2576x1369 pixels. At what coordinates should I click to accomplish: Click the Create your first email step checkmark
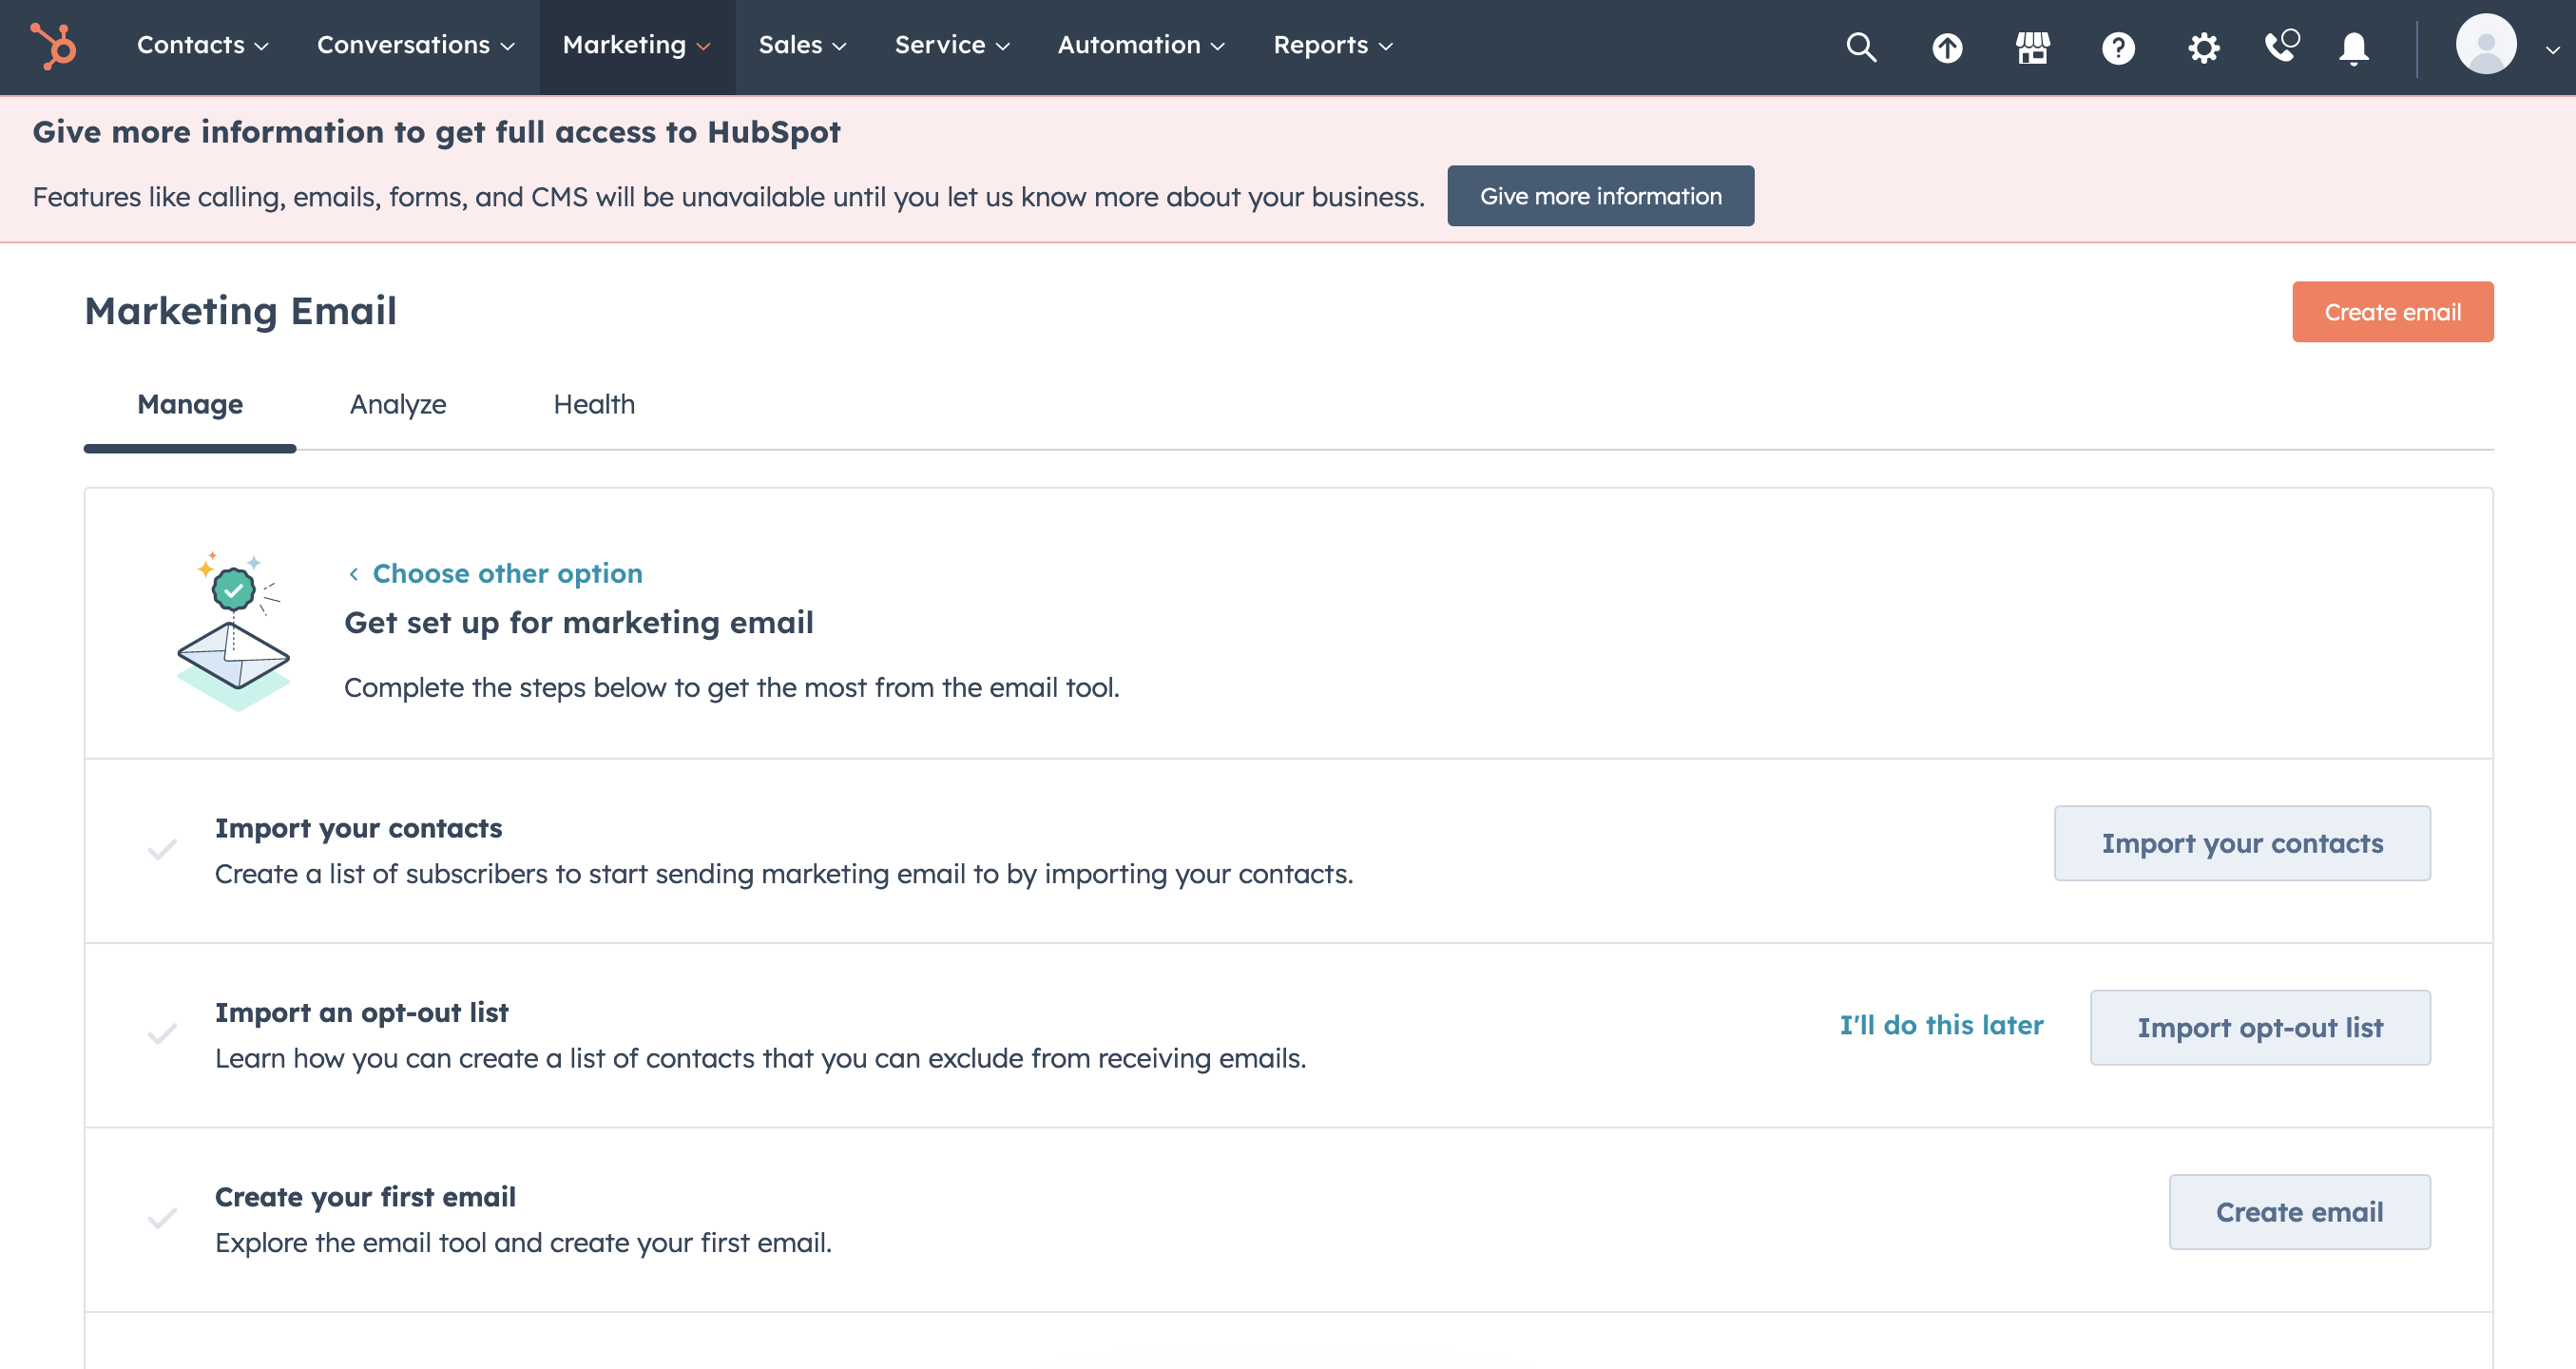[162, 1218]
